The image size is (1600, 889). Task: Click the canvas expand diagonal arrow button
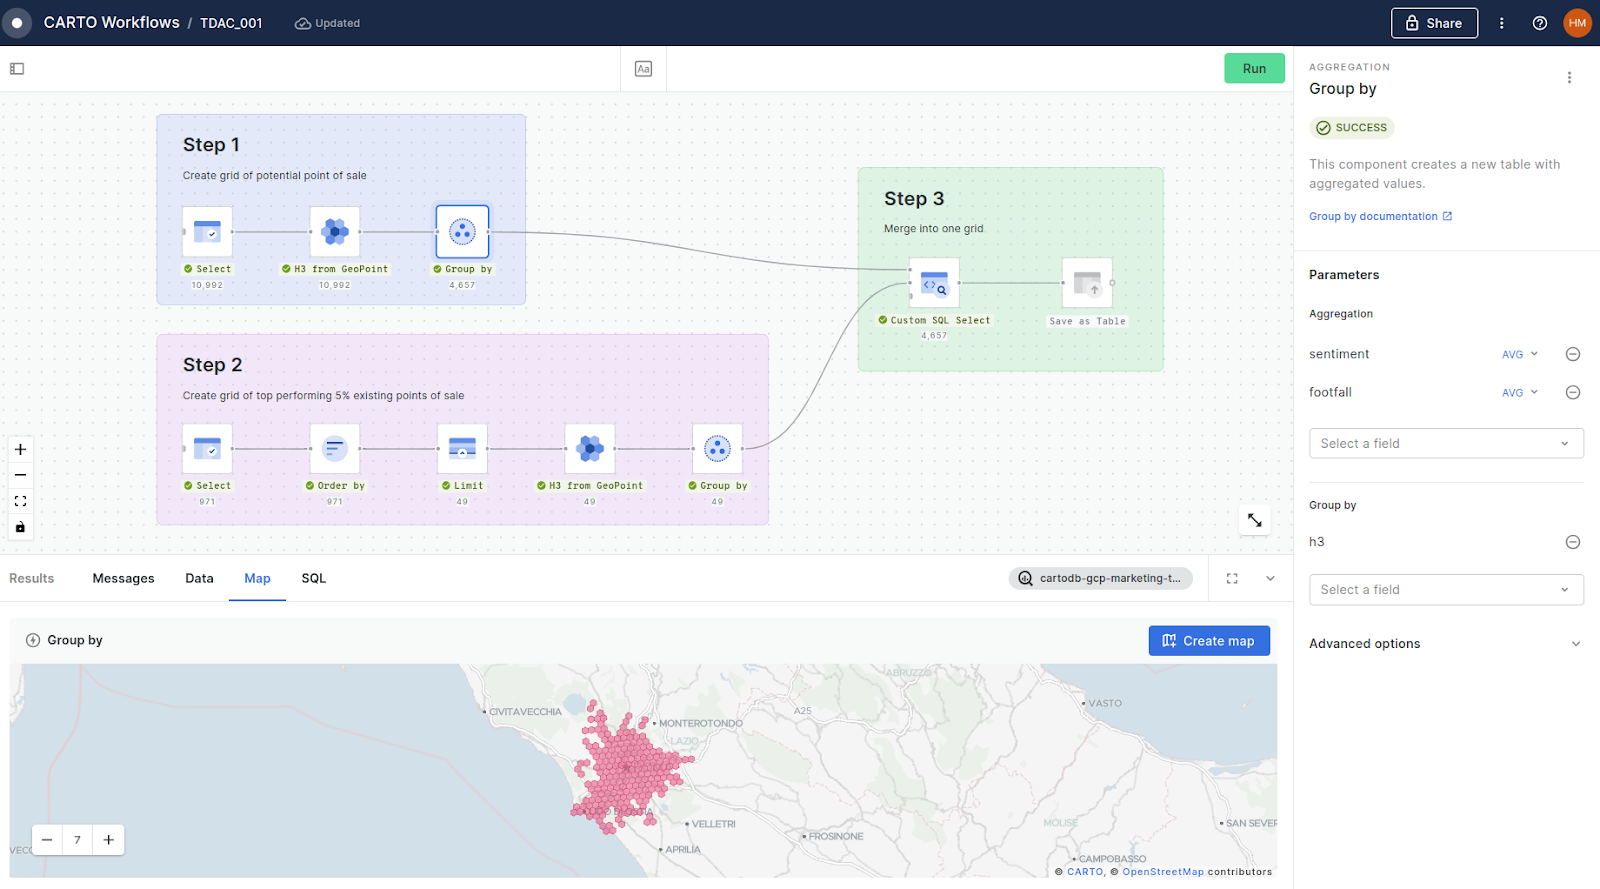click(x=1254, y=520)
